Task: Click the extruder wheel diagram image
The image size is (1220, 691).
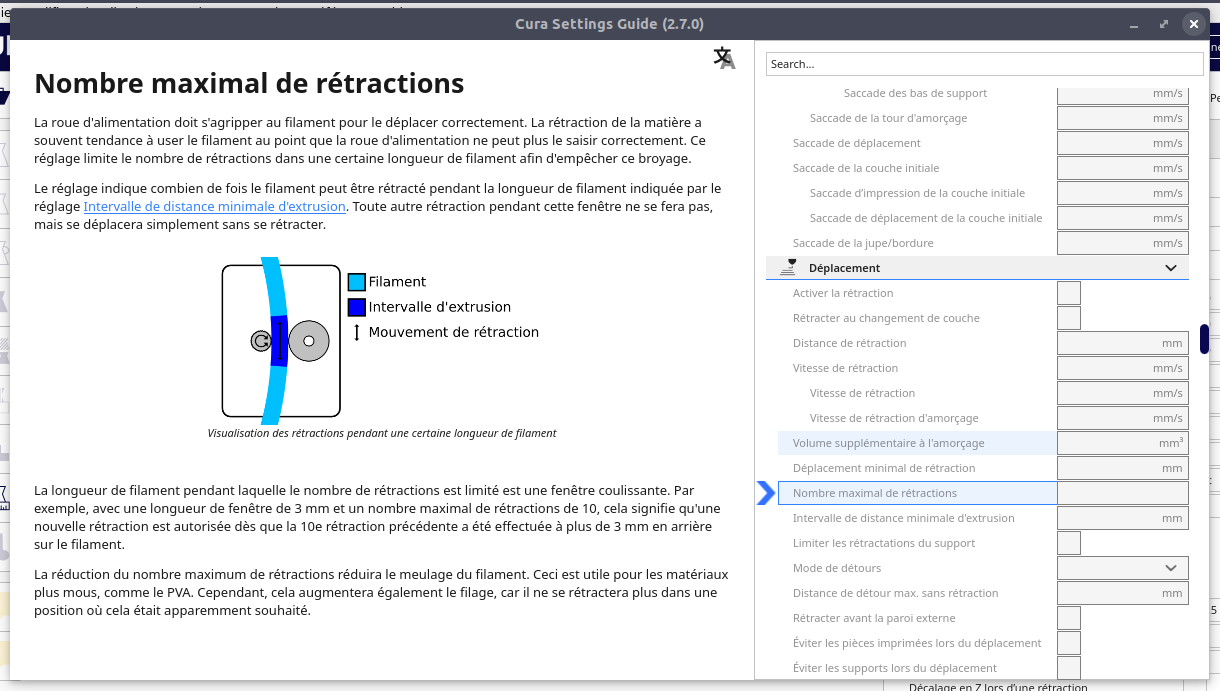Action: click(281, 341)
